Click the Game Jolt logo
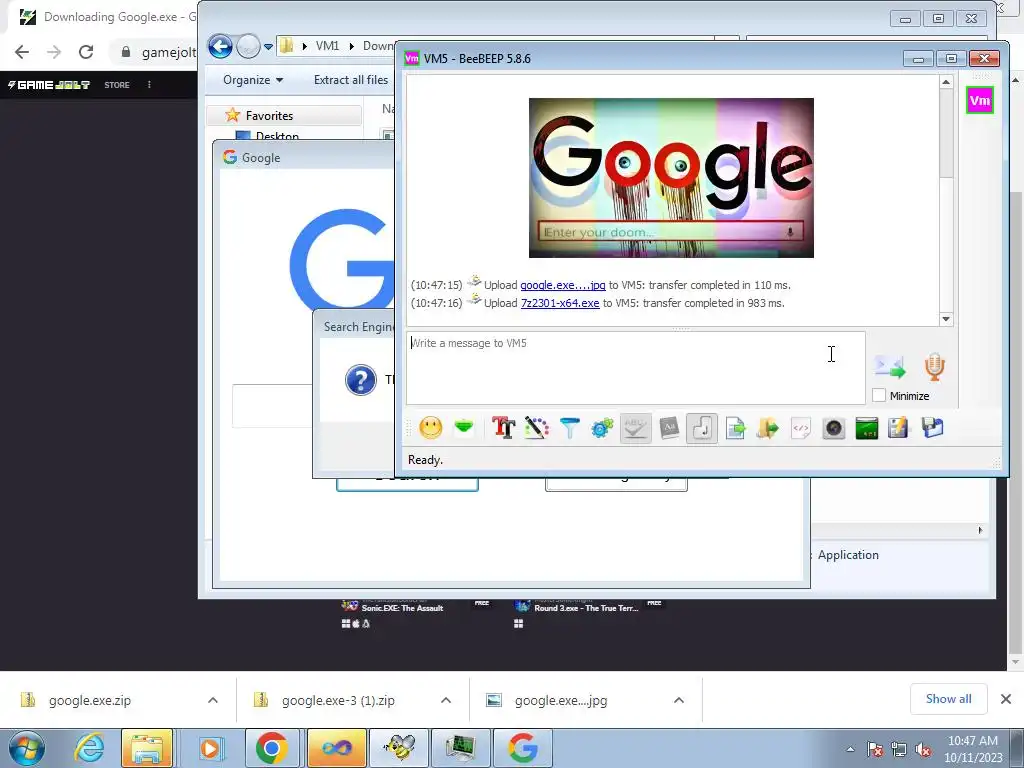Viewport: 1024px width, 768px height. pos(49,85)
